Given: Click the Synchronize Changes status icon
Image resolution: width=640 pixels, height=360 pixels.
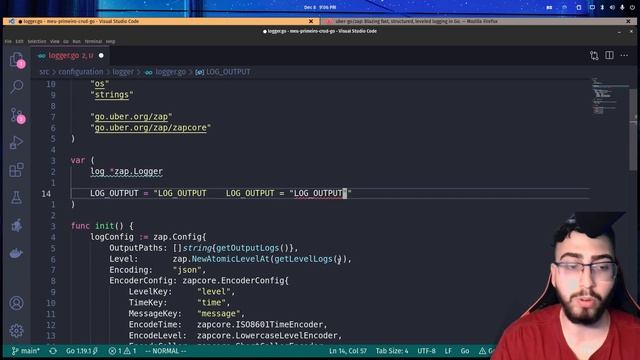Looking at the screenshot, I should pyautogui.click(x=53, y=351).
